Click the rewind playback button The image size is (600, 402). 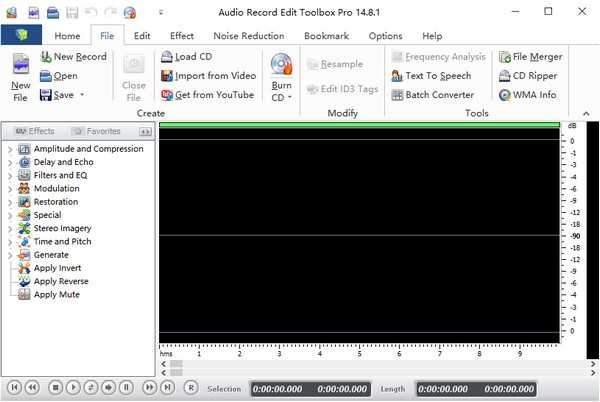pyautogui.click(x=32, y=387)
